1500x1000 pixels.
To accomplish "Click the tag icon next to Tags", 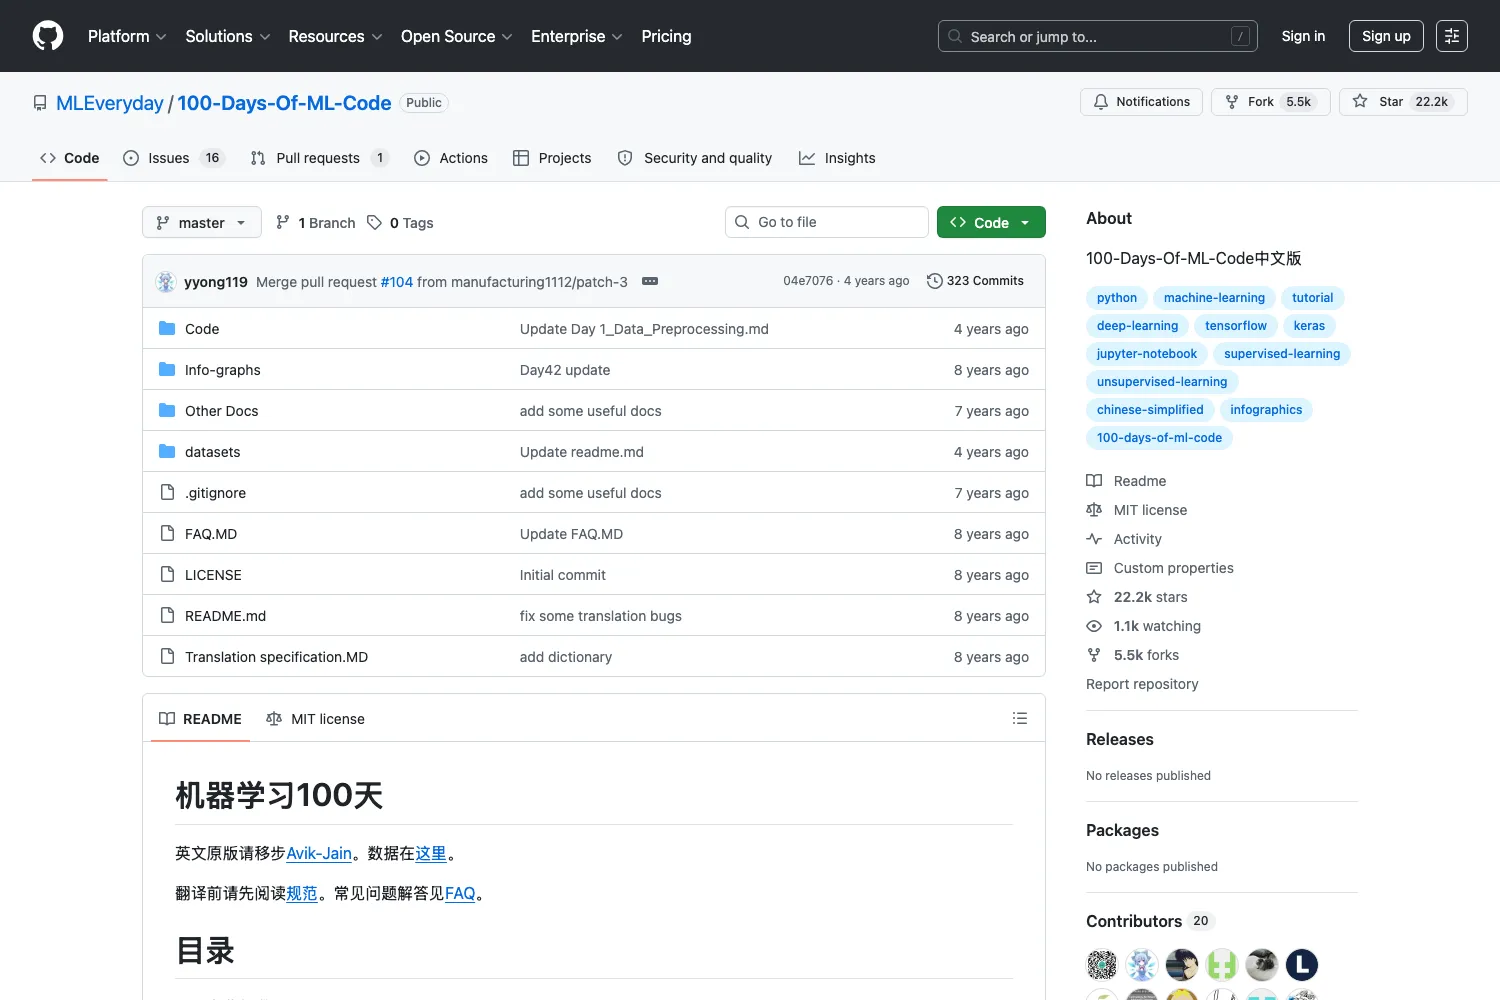I will coord(374,222).
